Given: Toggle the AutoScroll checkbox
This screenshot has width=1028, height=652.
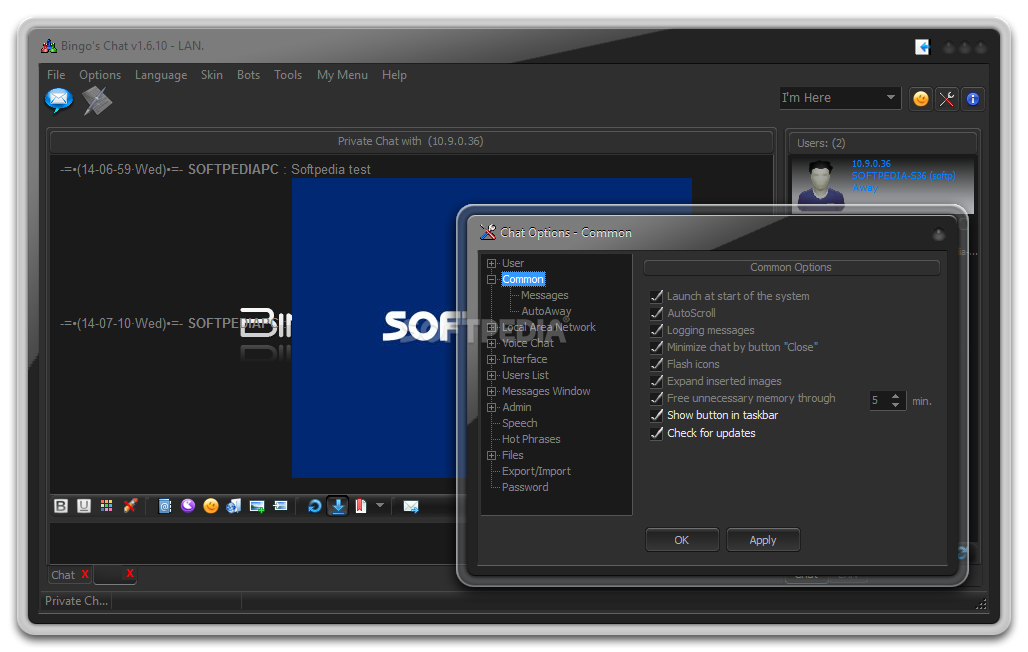Looking at the screenshot, I should point(656,313).
